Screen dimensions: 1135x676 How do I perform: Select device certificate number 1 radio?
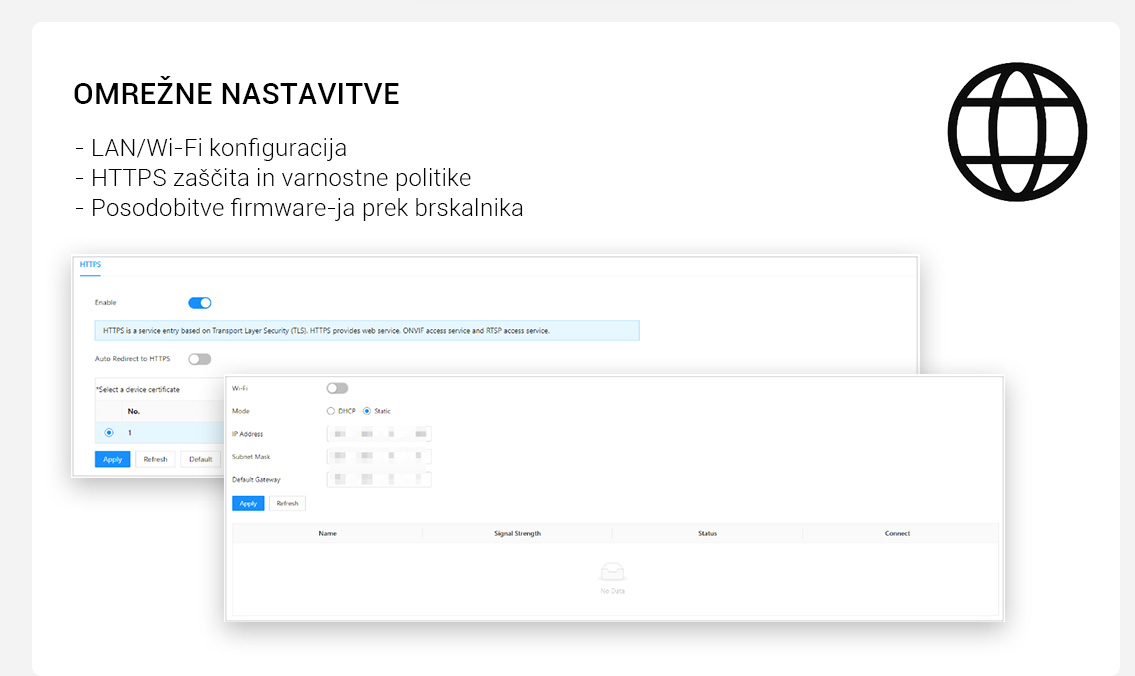point(109,433)
